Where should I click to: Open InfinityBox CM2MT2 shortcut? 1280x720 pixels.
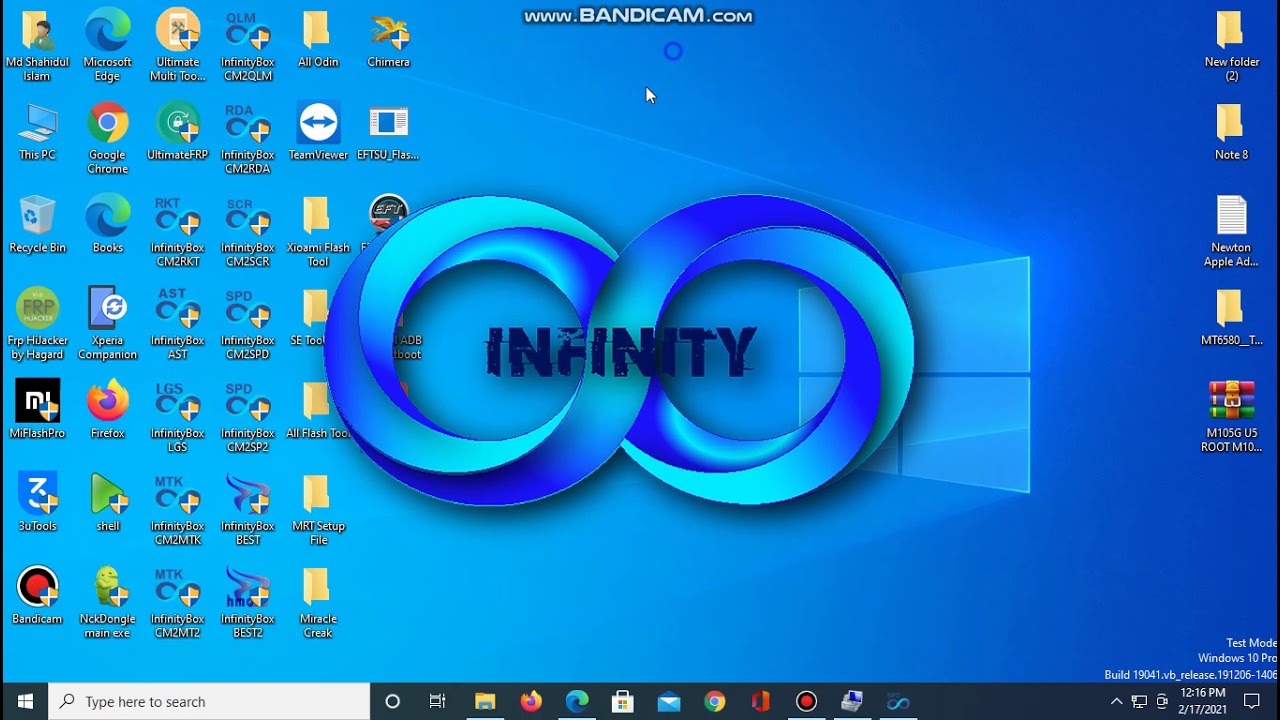coord(178,603)
